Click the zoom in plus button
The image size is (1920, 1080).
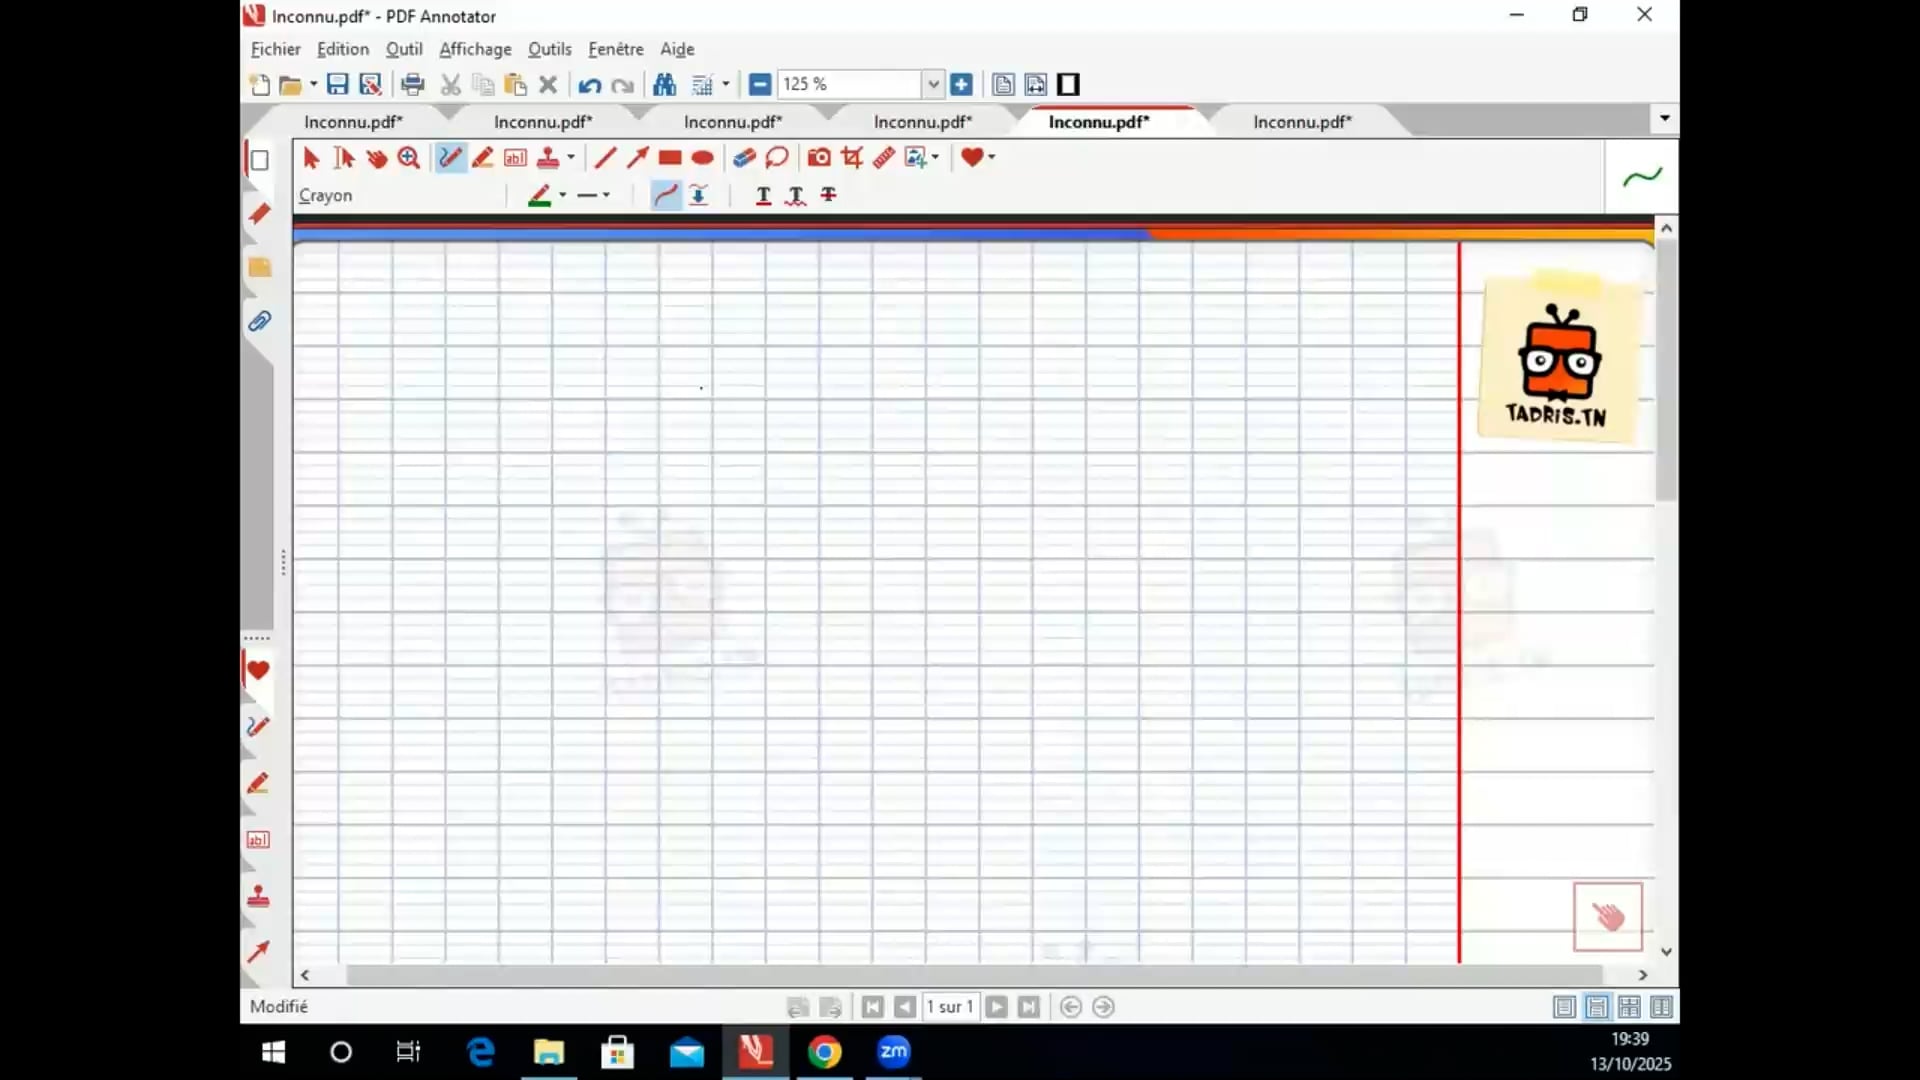tap(961, 84)
